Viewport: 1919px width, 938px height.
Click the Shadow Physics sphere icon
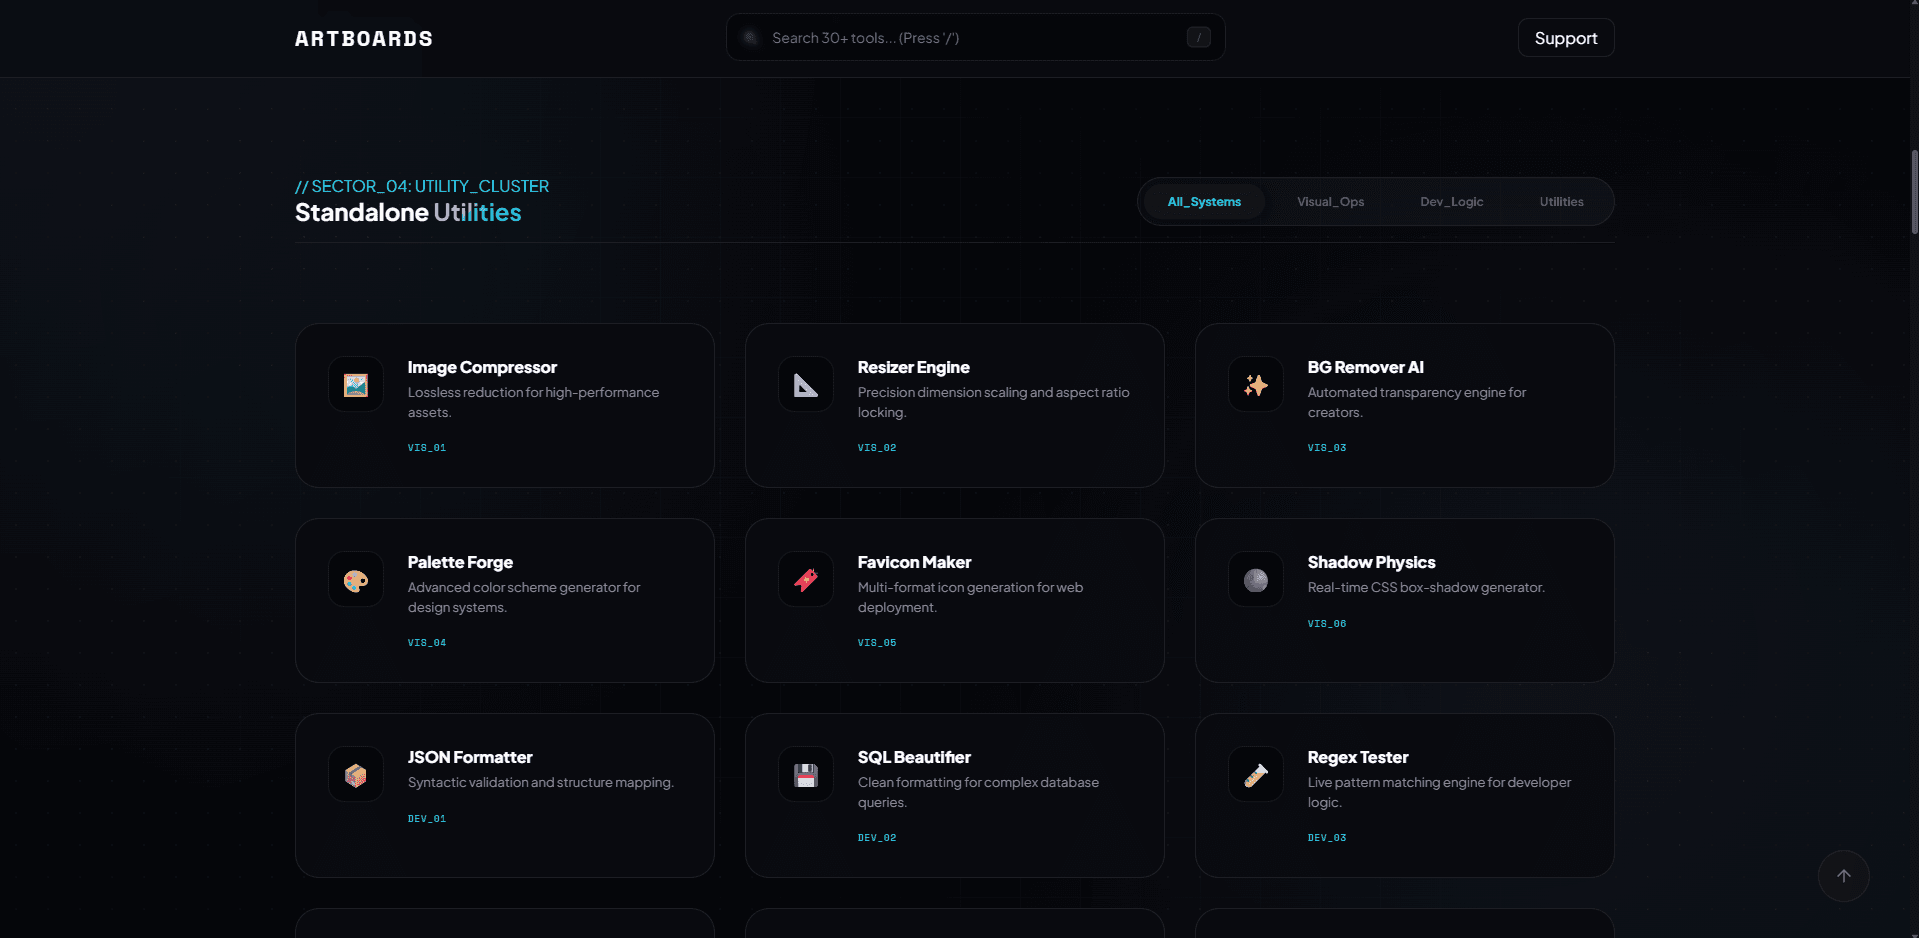click(1255, 579)
